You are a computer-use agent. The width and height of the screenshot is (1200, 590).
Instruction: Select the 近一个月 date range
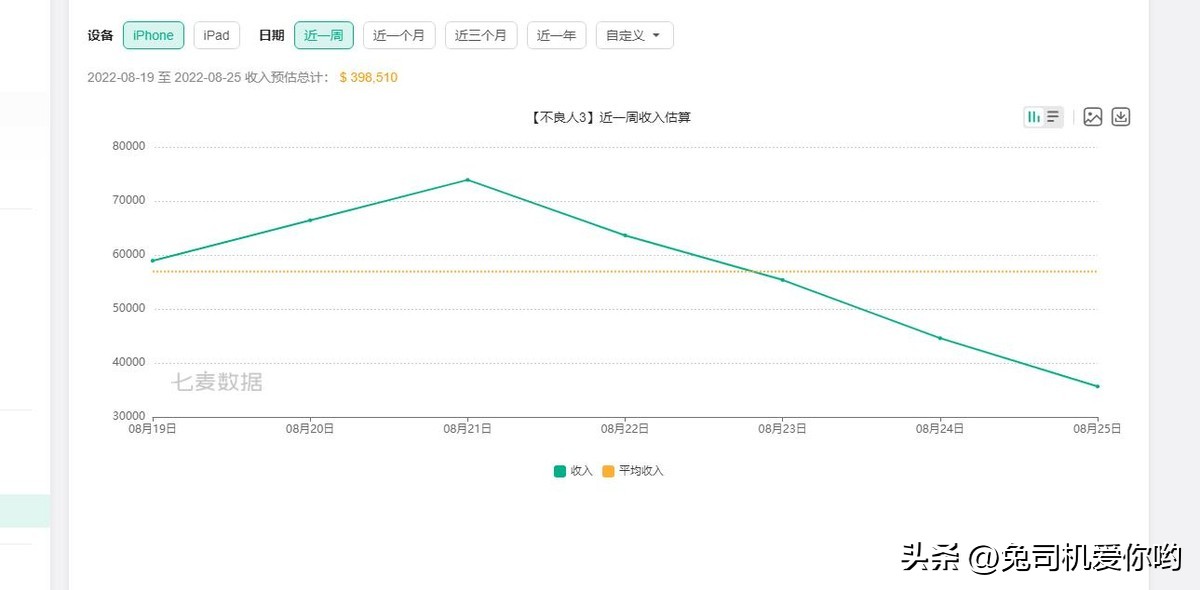tap(399, 35)
